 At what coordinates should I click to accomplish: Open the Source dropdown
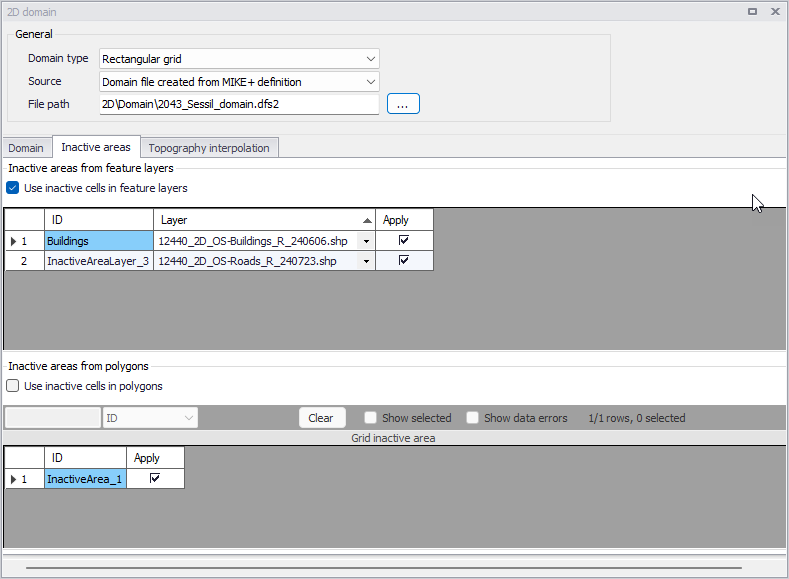239,82
